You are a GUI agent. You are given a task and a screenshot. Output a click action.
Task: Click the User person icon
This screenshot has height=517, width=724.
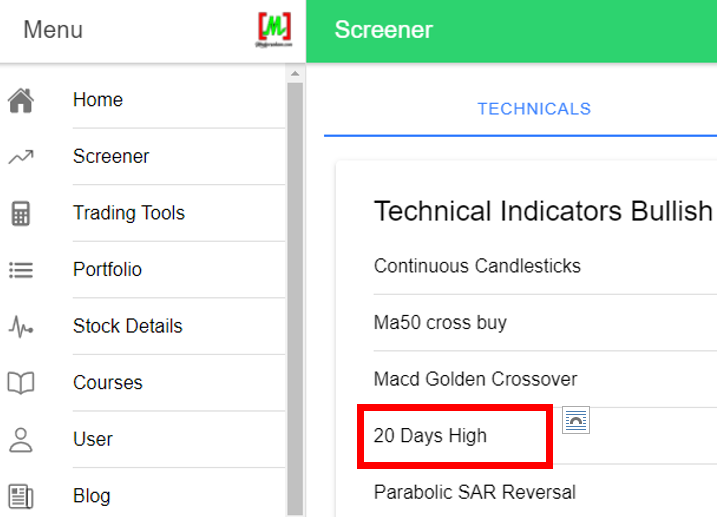pyautogui.click(x=21, y=439)
